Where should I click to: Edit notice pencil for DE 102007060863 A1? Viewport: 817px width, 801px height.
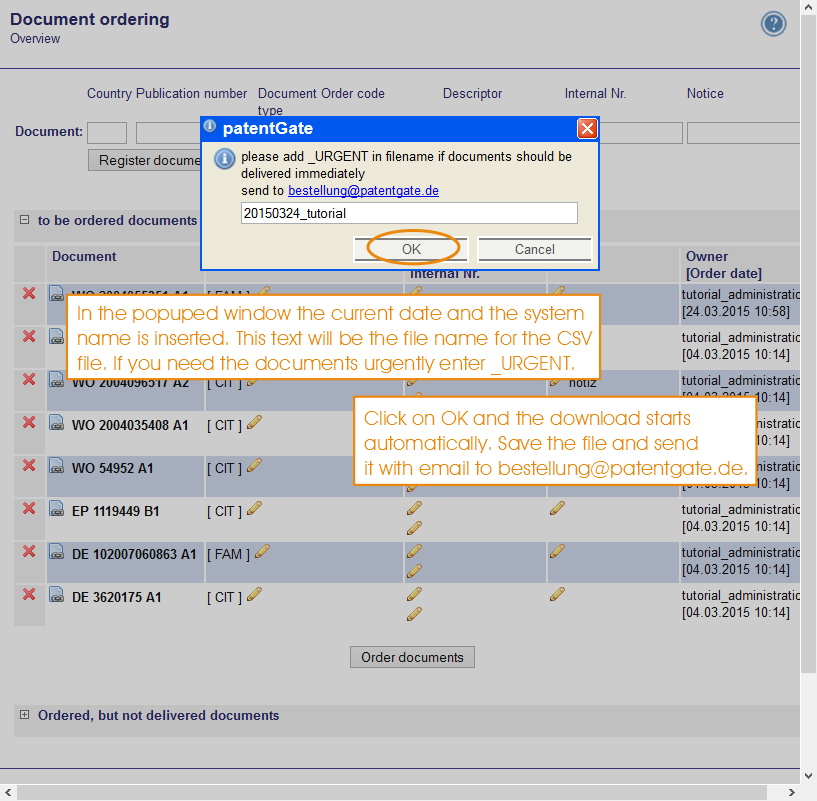[557, 551]
